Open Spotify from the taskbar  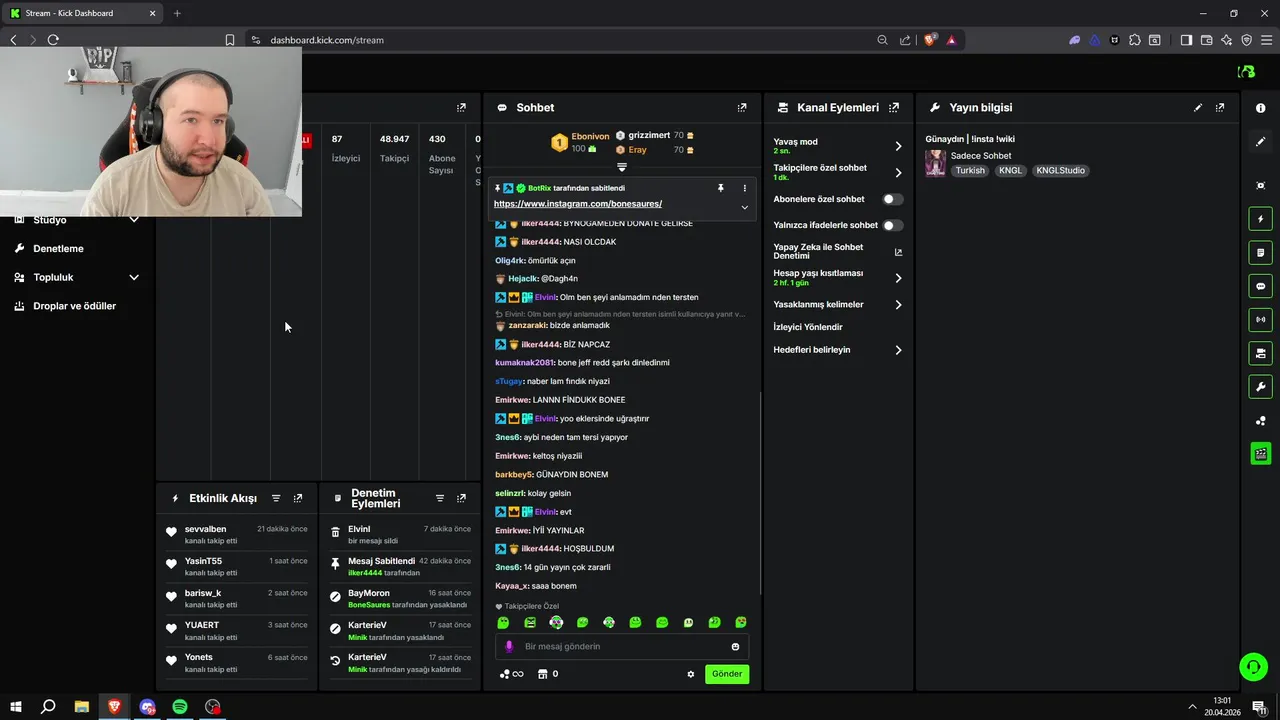180,707
